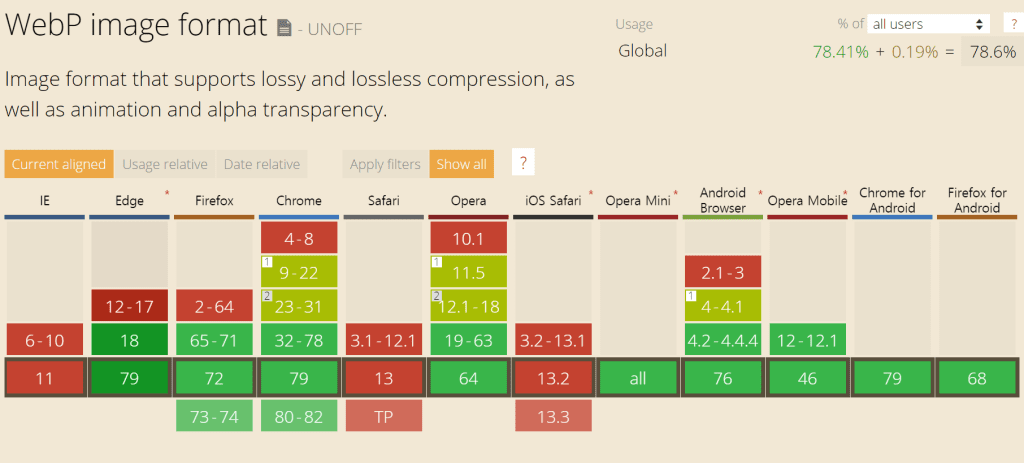Click the note 2 marker on Chrome 23-31
Image resolution: width=1024 pixels, height=463 pixels.
(267, 296)
